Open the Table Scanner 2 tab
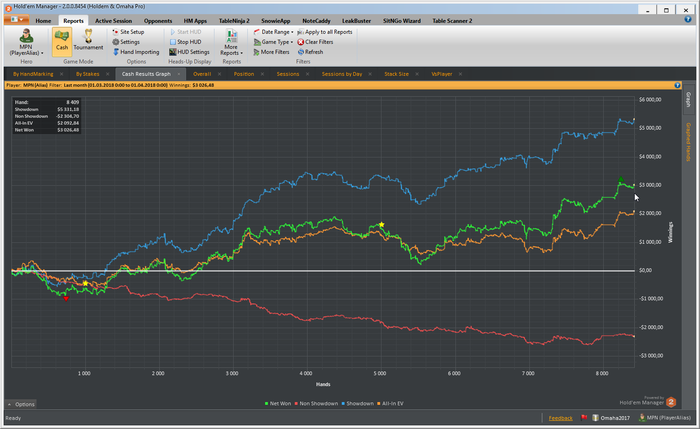The image size is (700, 429). pyautogui.click(x=452, y=21)
